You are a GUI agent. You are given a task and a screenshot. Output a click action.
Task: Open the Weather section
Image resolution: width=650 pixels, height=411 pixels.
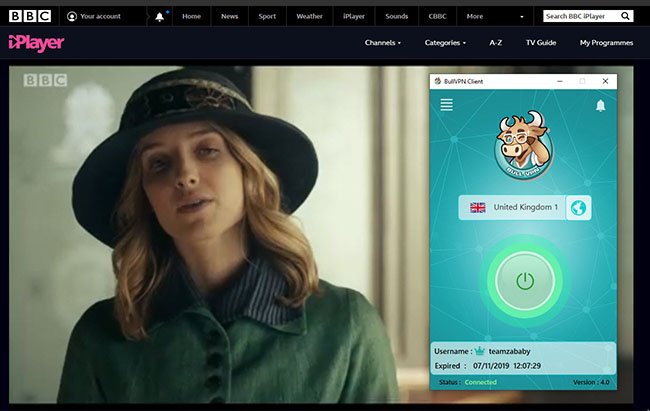(310, 16)
